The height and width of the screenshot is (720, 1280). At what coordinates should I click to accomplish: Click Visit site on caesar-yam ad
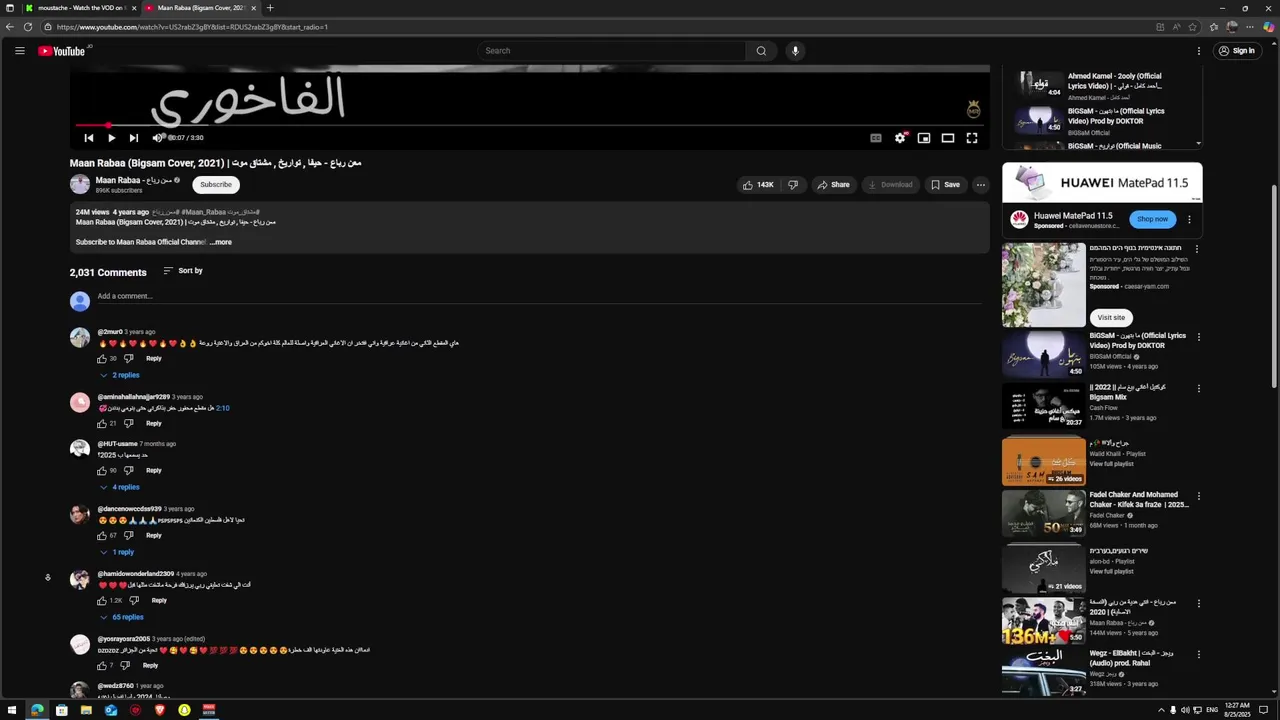tap(1111, 317)
